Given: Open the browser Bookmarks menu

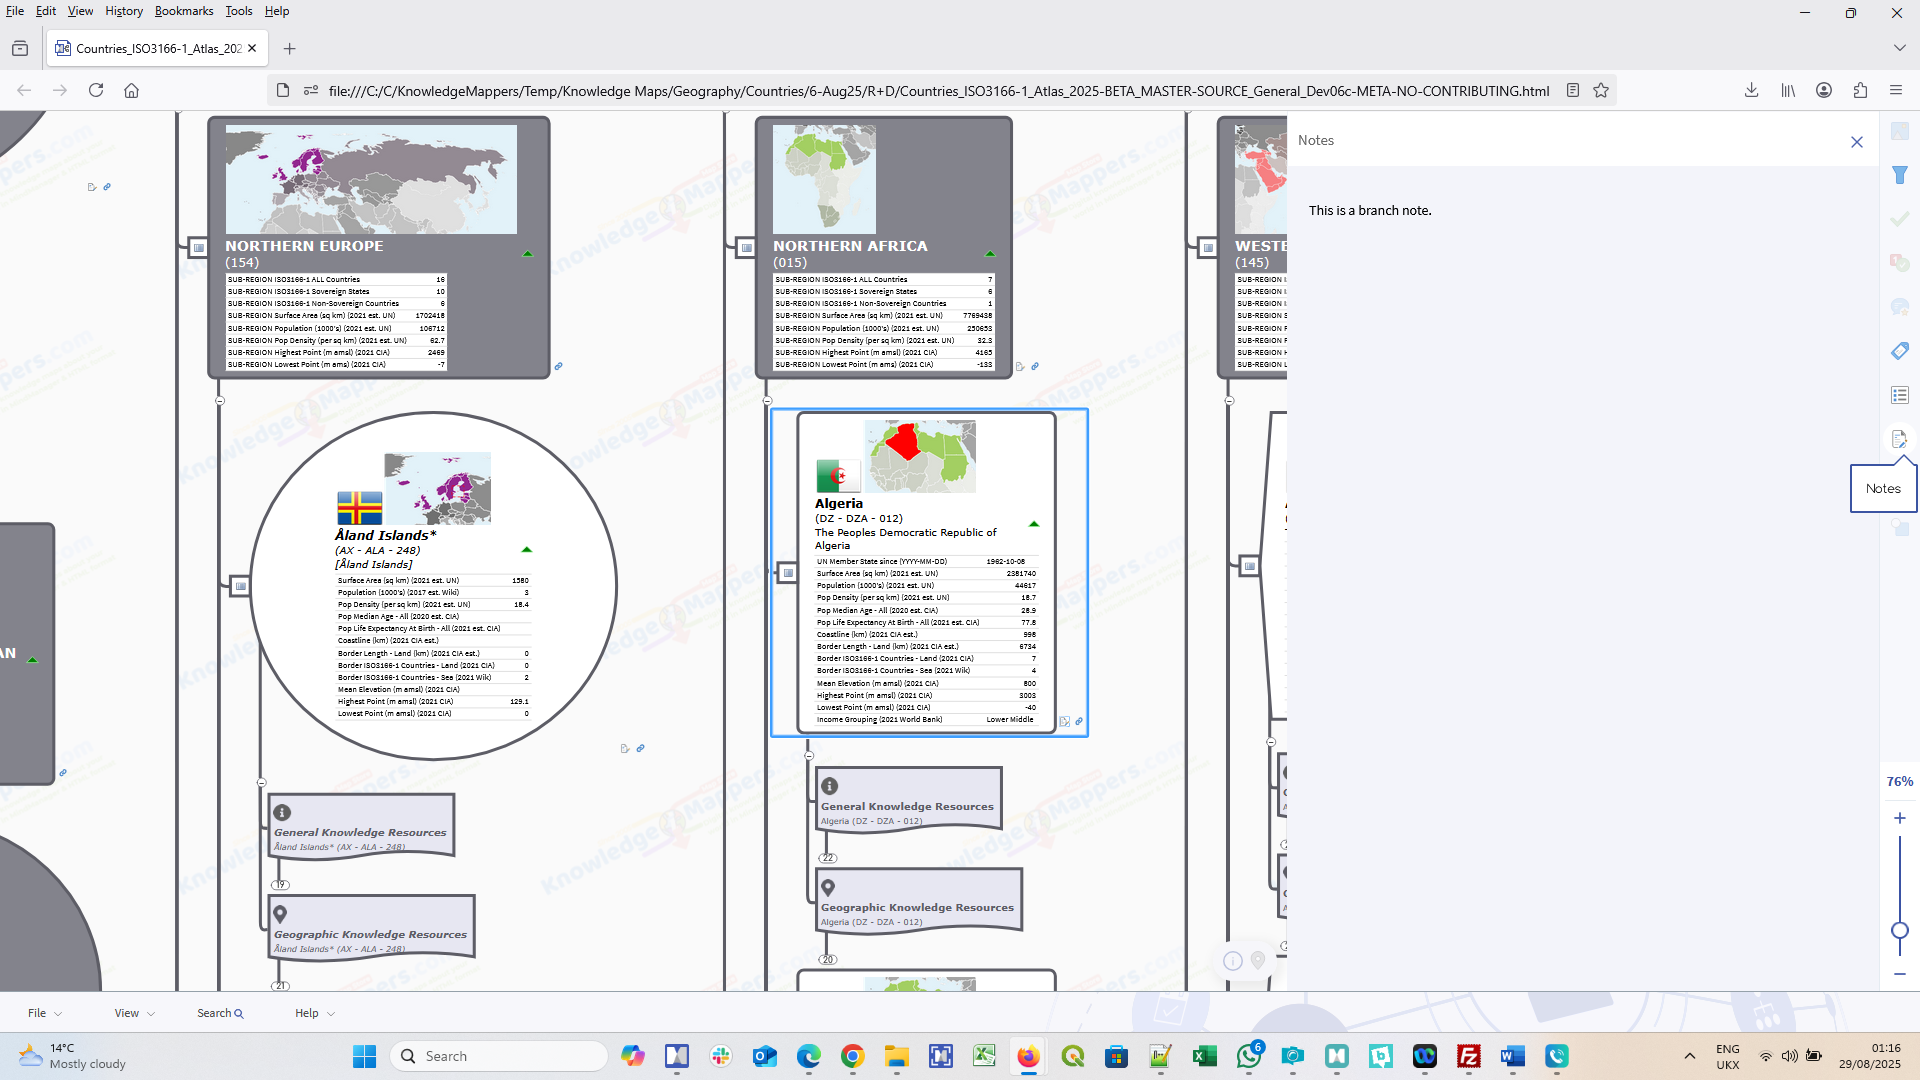Looking at the screenshot, I should click(184, 11).
